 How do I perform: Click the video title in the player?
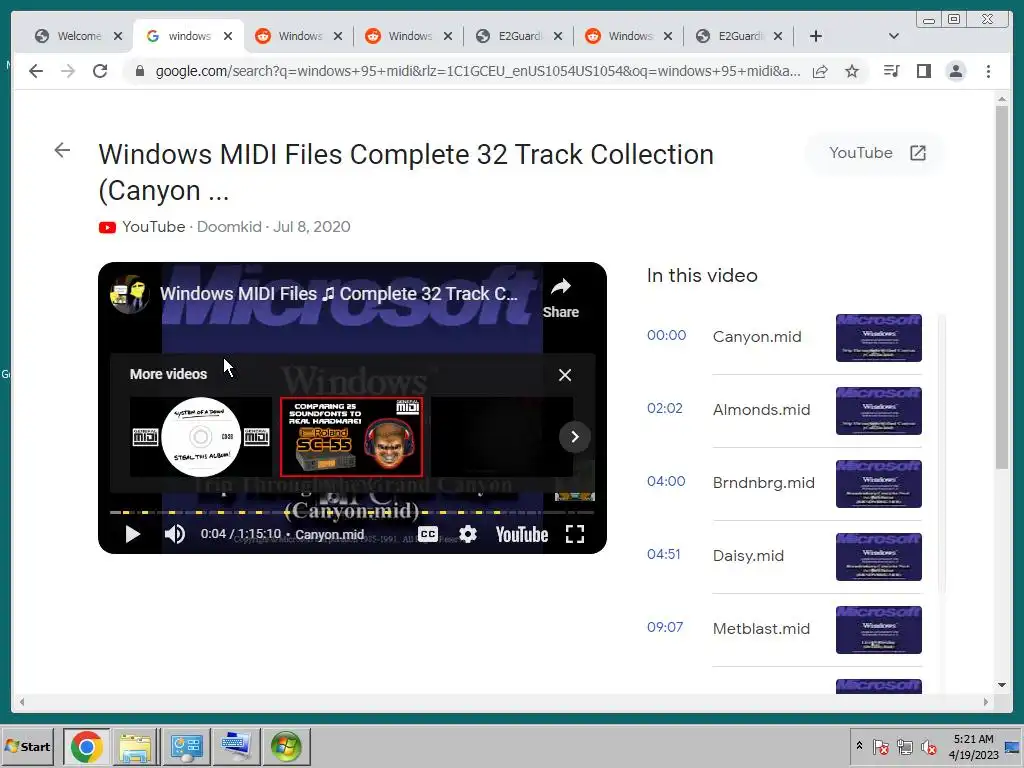[339, 294]
